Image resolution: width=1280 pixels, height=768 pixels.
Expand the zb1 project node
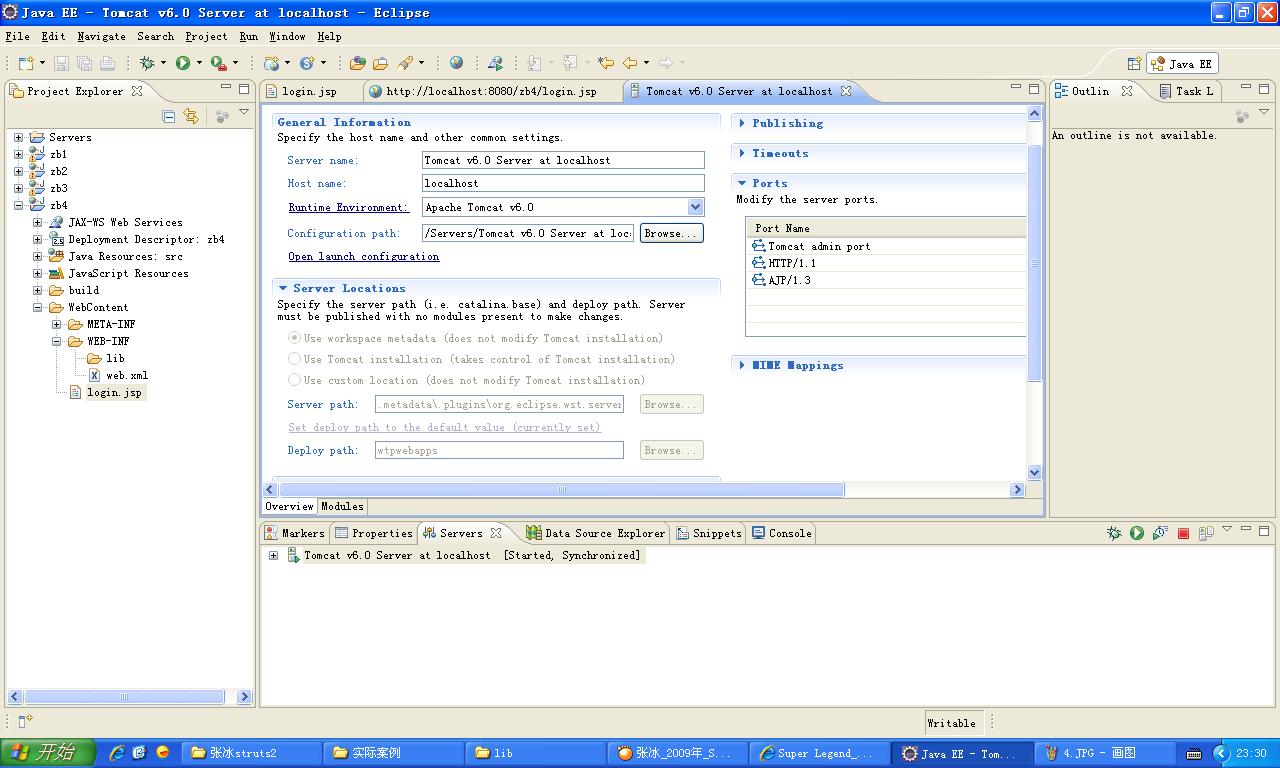[x=18, y=154]
